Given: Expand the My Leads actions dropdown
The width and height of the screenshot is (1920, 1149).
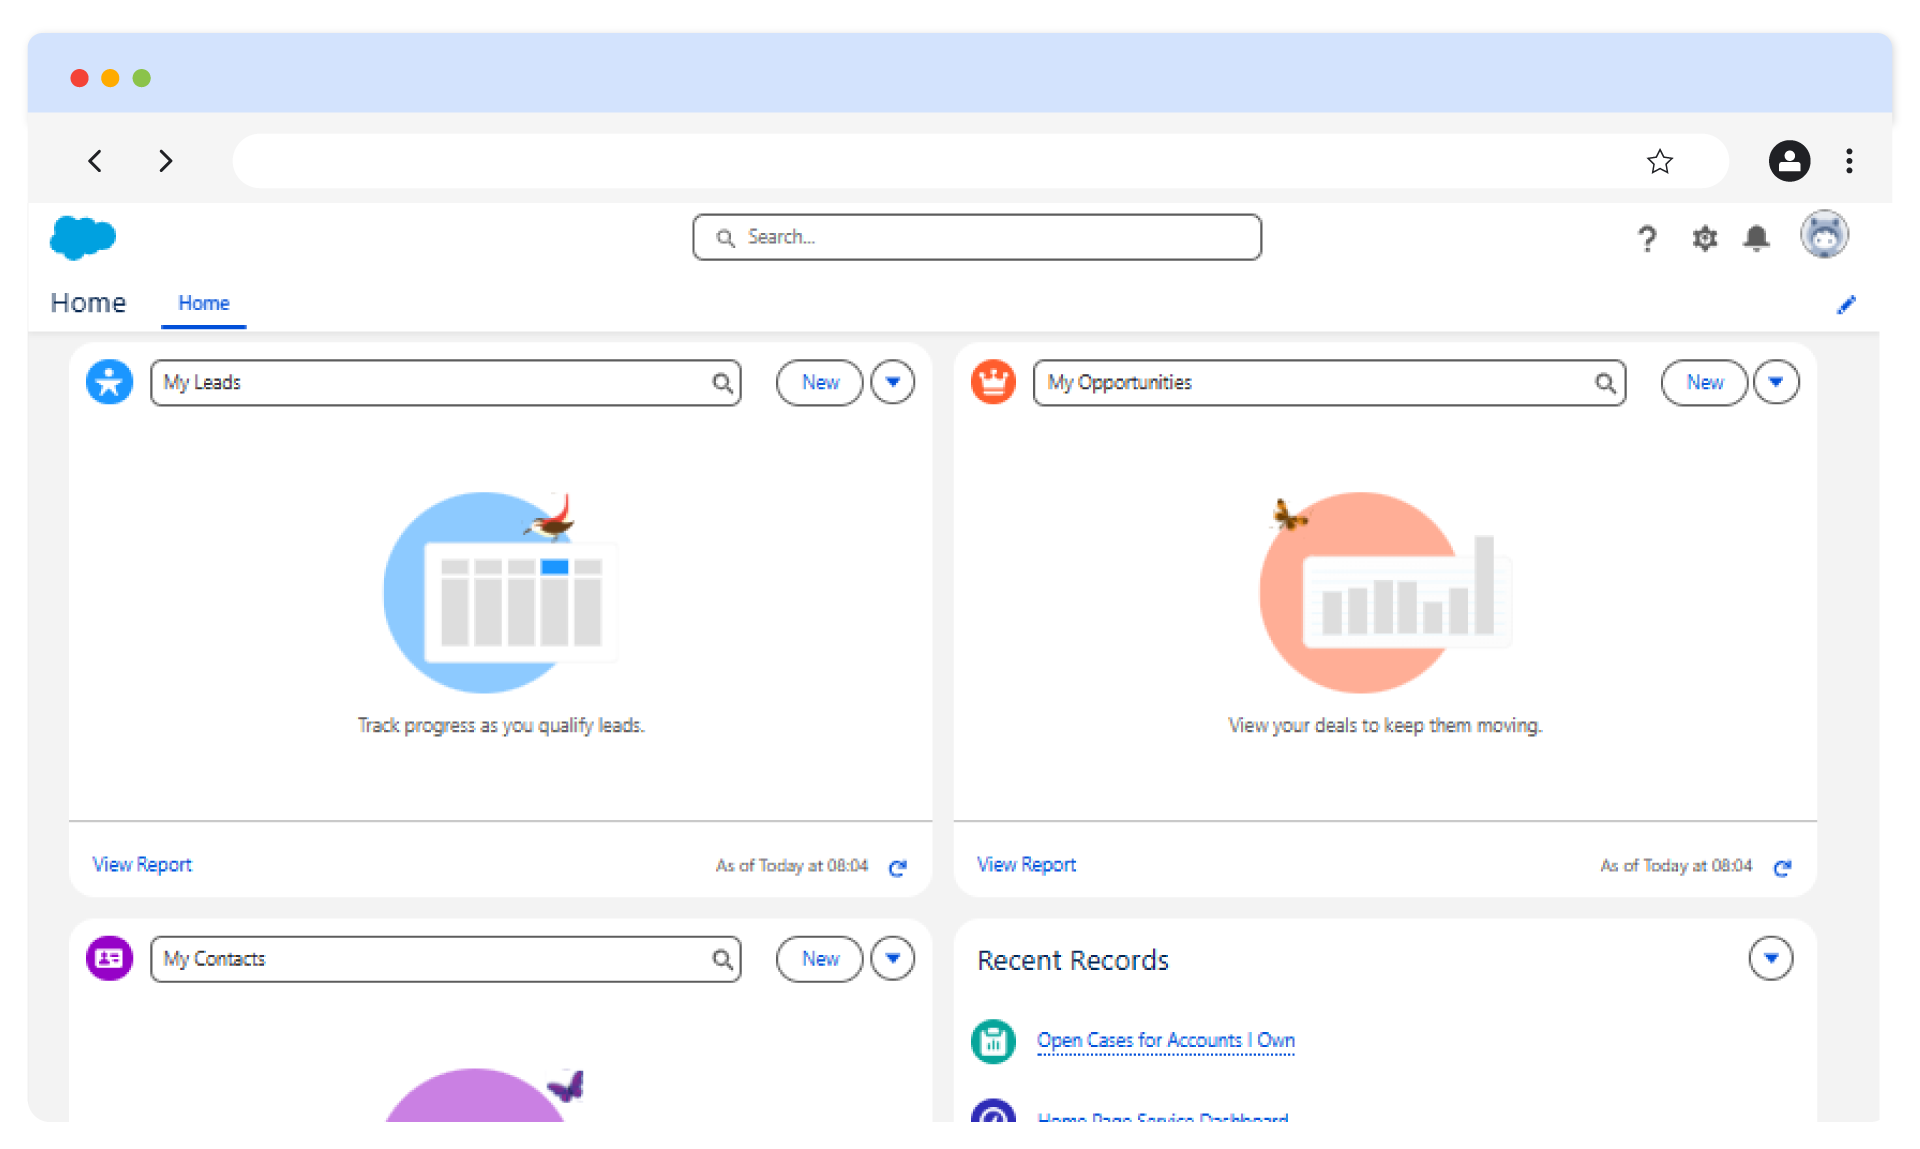Looking at the screenshot, I should tap(892, 382).
